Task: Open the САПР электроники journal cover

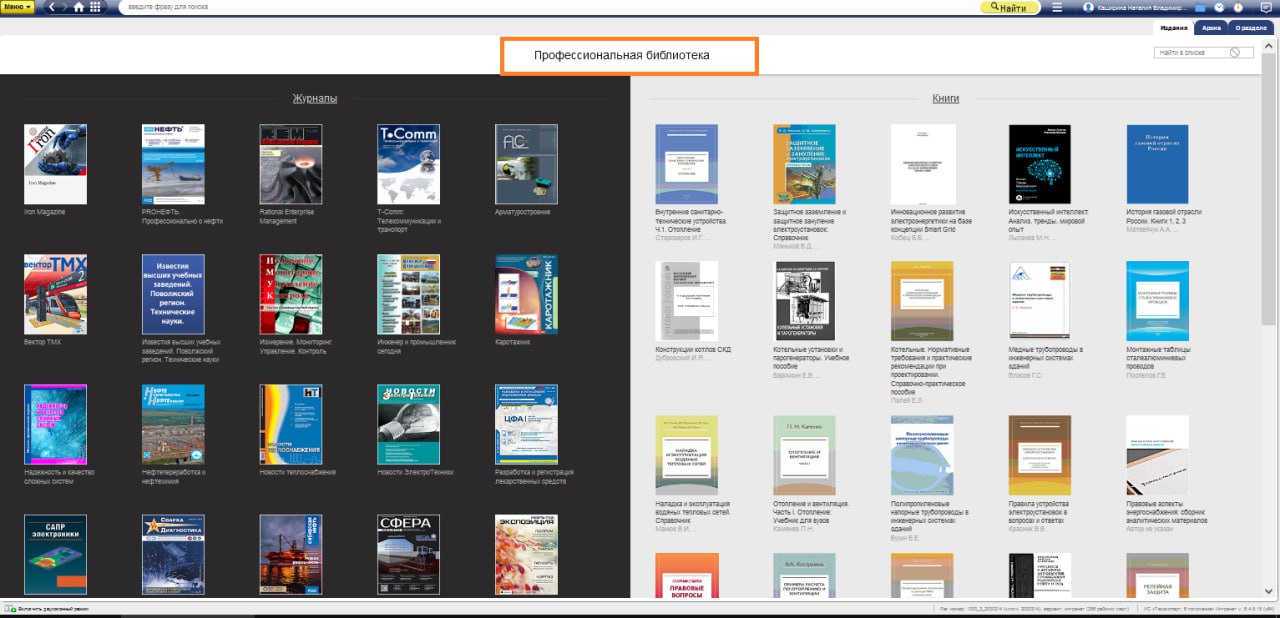Action: [x=55, y=554]
